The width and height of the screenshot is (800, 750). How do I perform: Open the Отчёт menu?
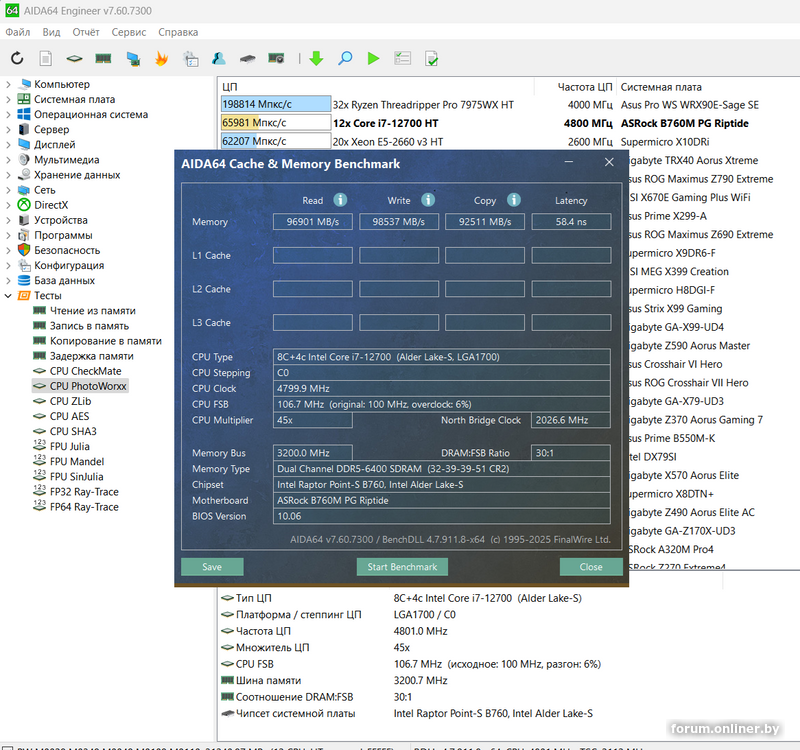click(x=86, y=32)
